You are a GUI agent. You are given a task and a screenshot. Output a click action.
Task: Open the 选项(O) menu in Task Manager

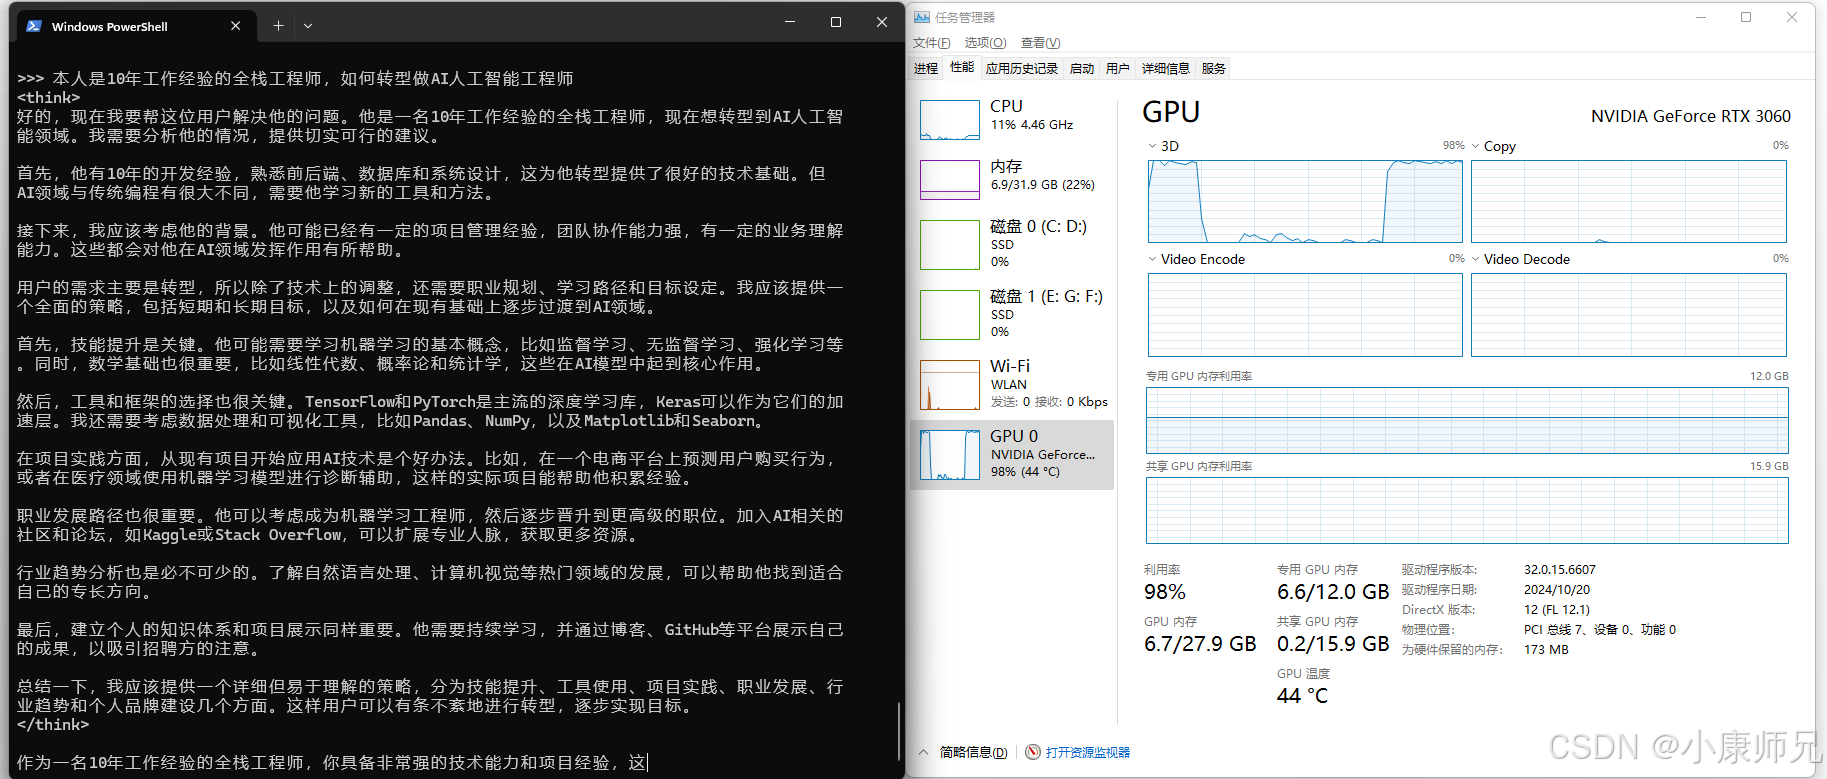985,43
